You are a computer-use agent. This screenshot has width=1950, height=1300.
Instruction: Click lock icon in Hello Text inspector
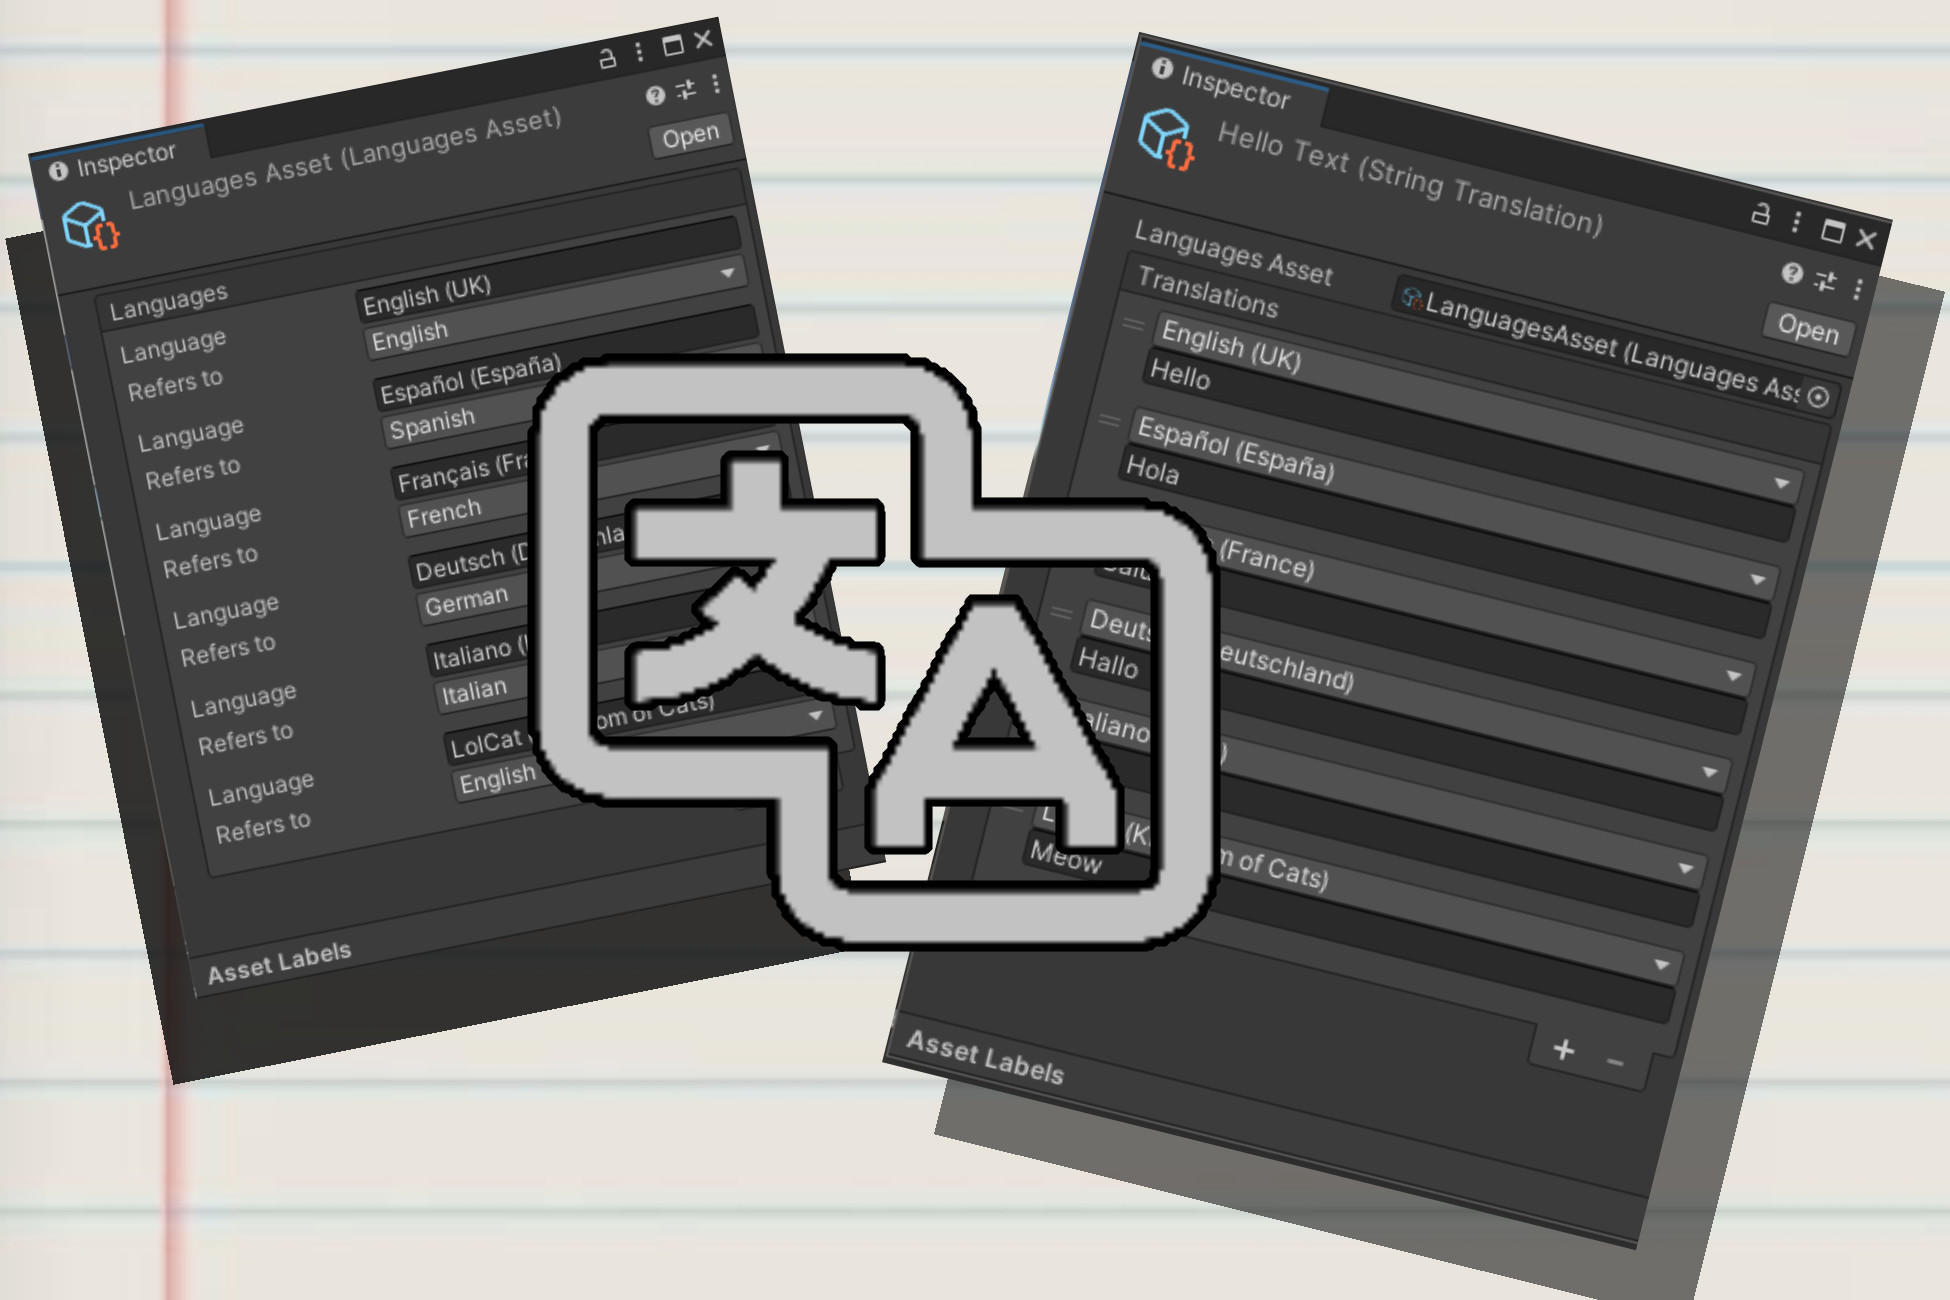pos(1761,213)
